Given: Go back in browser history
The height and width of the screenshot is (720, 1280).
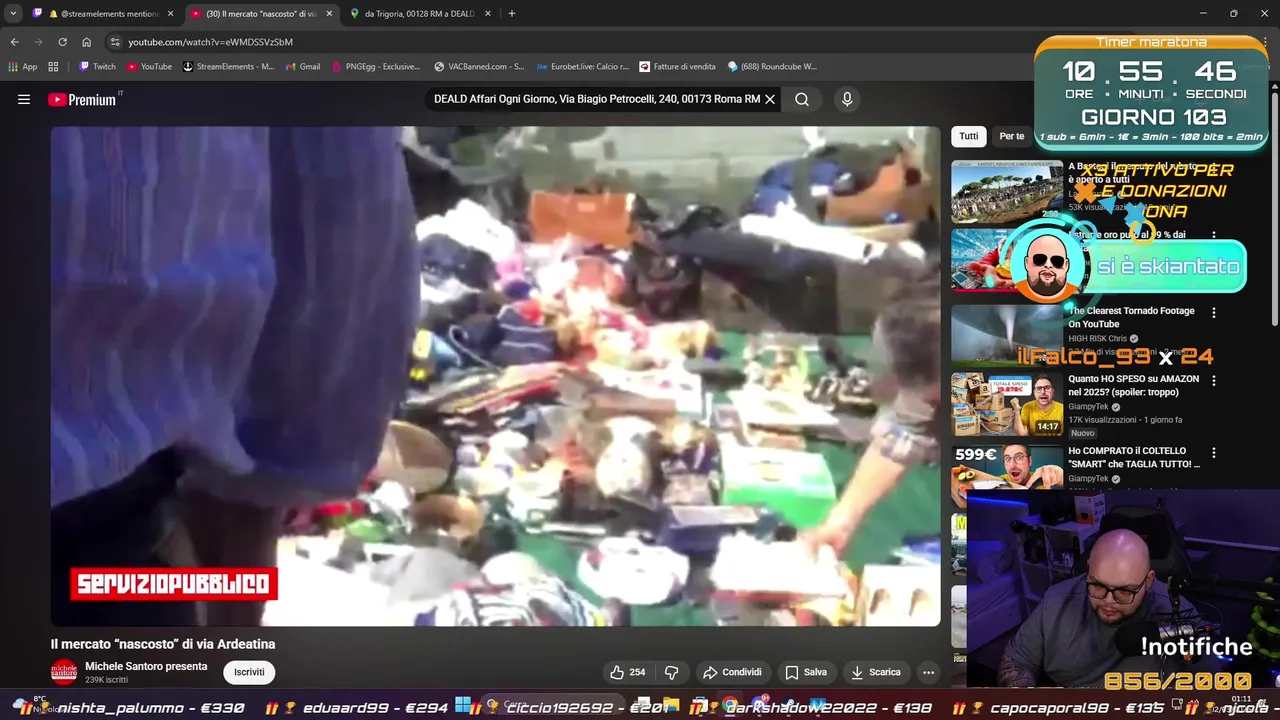Looking at the screenshot, I should pyautogui.click(x=14, y=42).
